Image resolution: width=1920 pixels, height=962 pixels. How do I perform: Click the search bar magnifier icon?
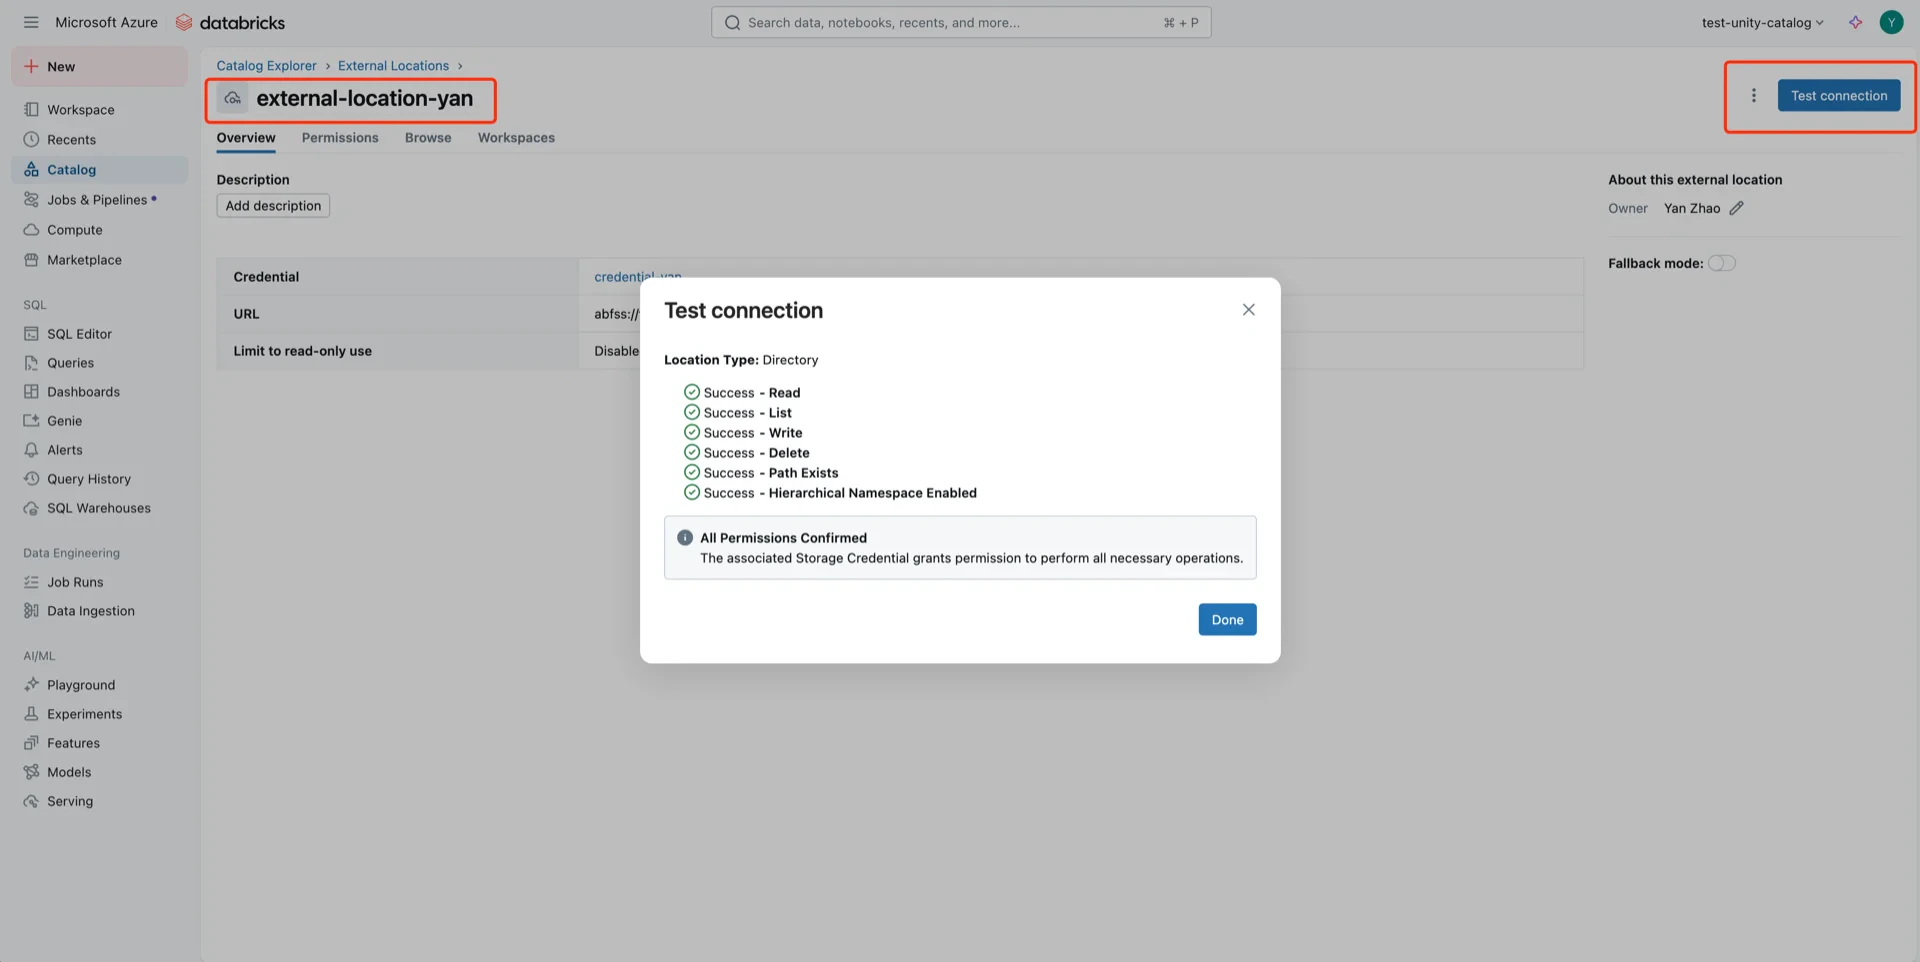(x=733, y=23)
